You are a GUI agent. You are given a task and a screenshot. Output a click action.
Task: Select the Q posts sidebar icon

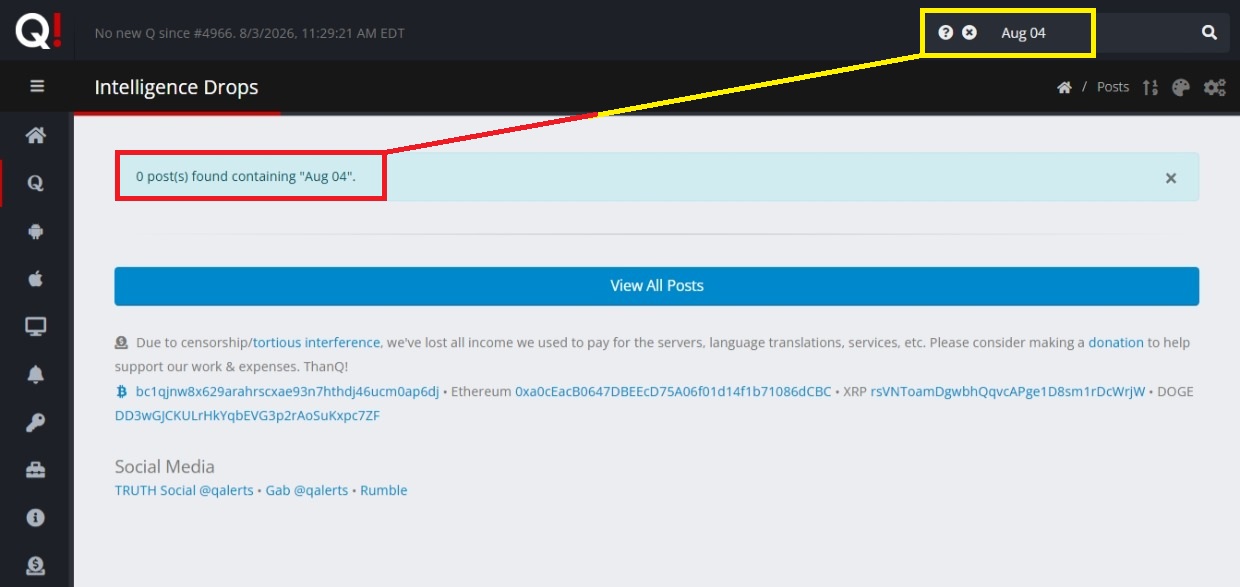(36, 183)
